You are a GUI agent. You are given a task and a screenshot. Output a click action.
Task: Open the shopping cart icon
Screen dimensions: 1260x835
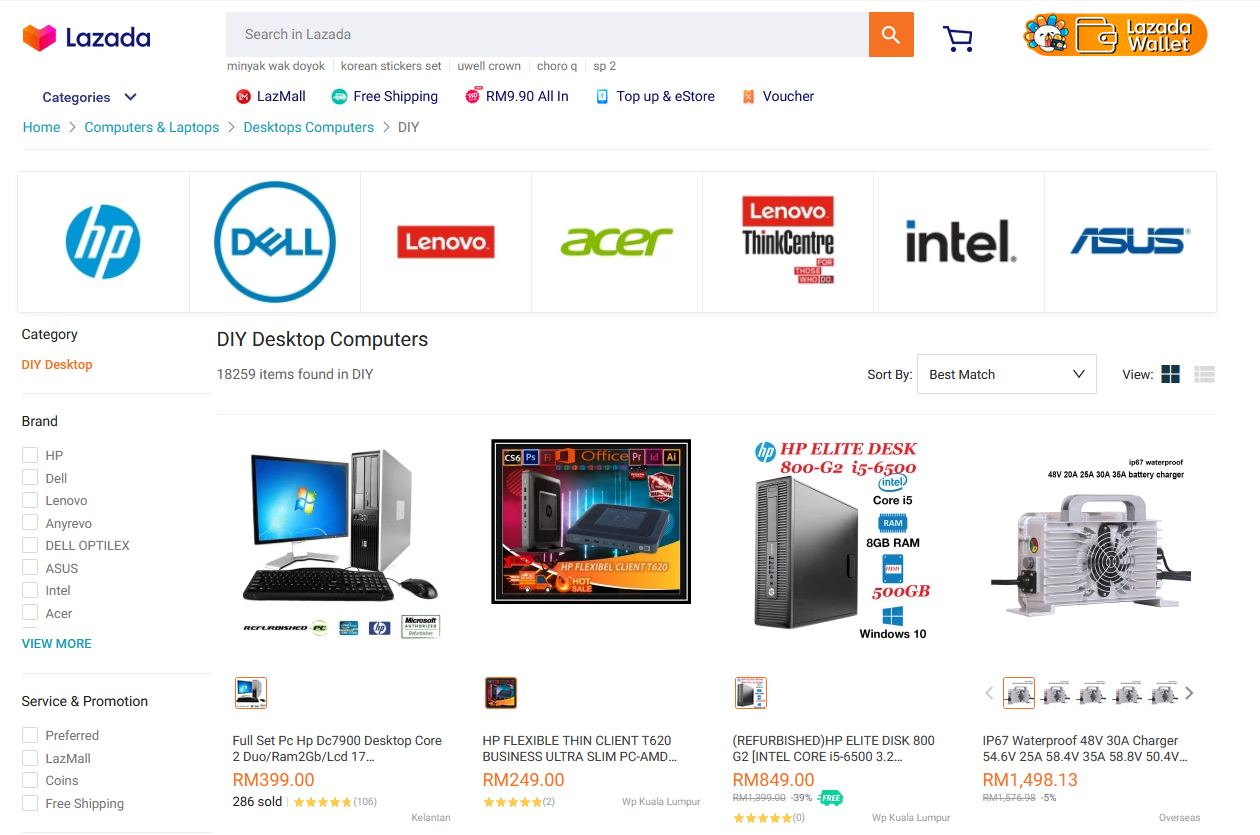pyautogui.click(x=958, y=38)
